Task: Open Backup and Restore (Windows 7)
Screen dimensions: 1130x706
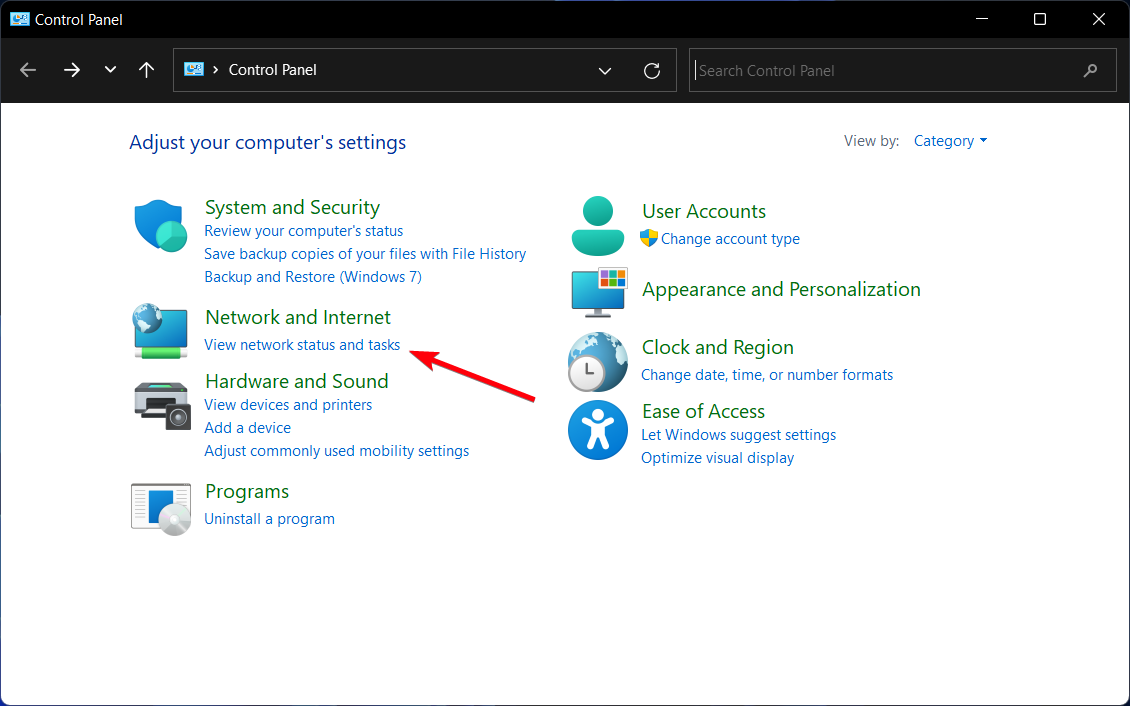Action: [x=313, y=277]
